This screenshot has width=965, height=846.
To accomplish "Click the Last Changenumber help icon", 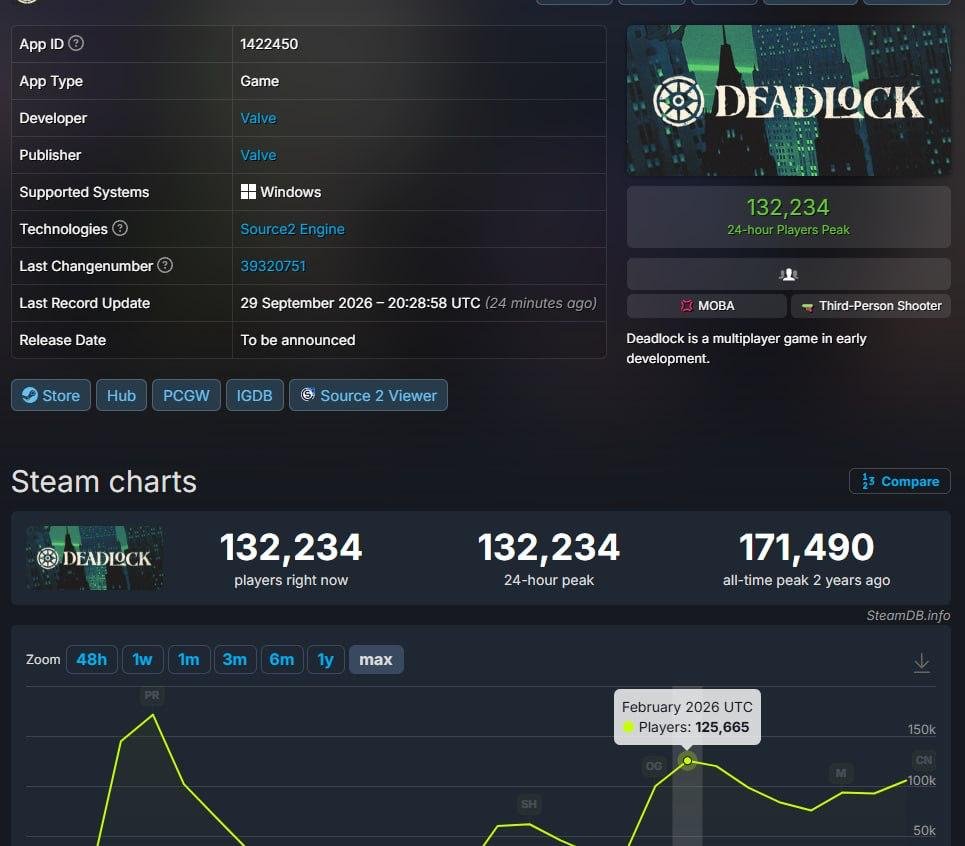I will click(165, 265).
